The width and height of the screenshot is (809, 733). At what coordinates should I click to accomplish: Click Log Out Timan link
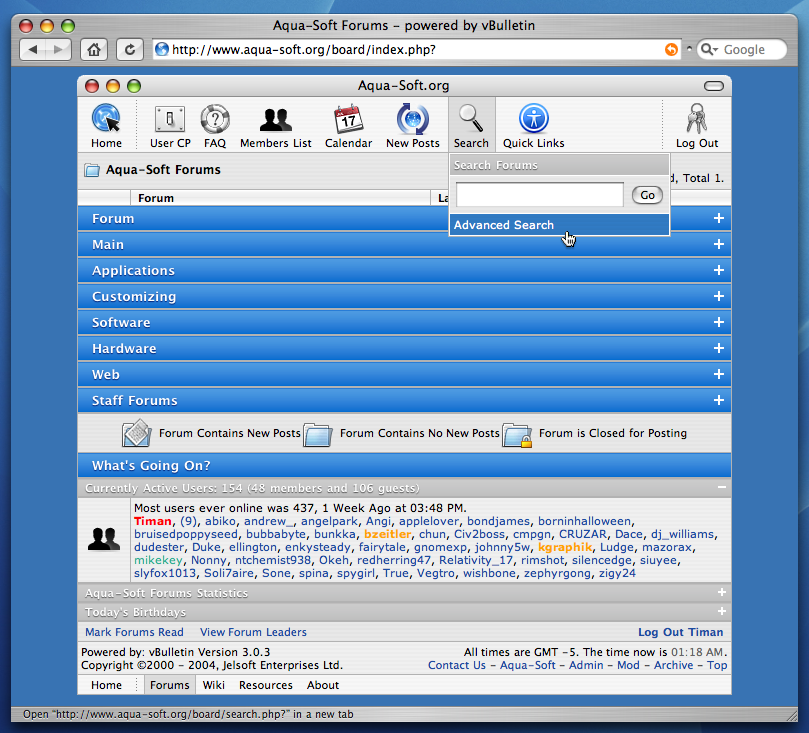[x=681, y=632]
